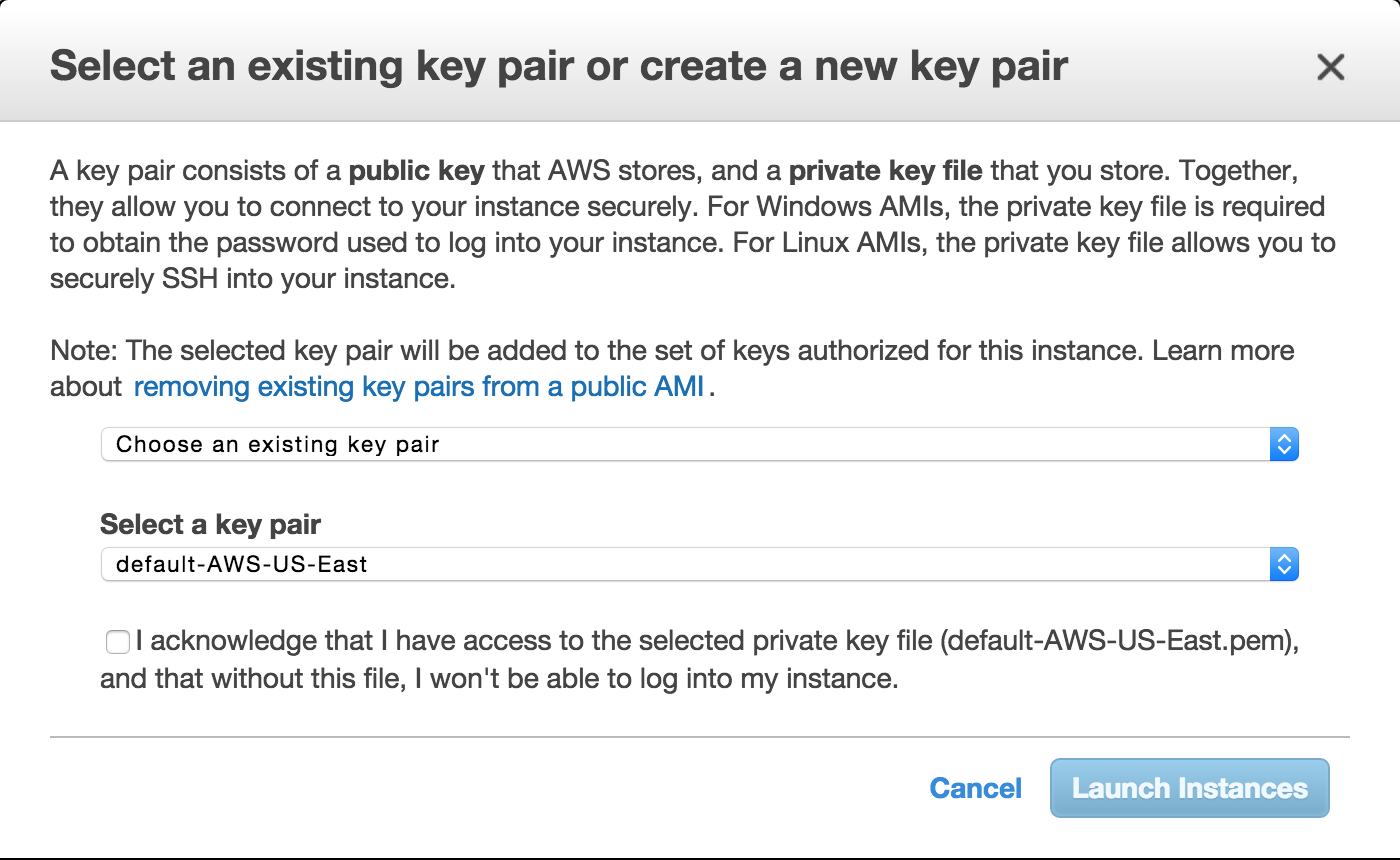Click the bold 'public key' text
Screen dimensions: 1400x860
(x=416, y=171)
